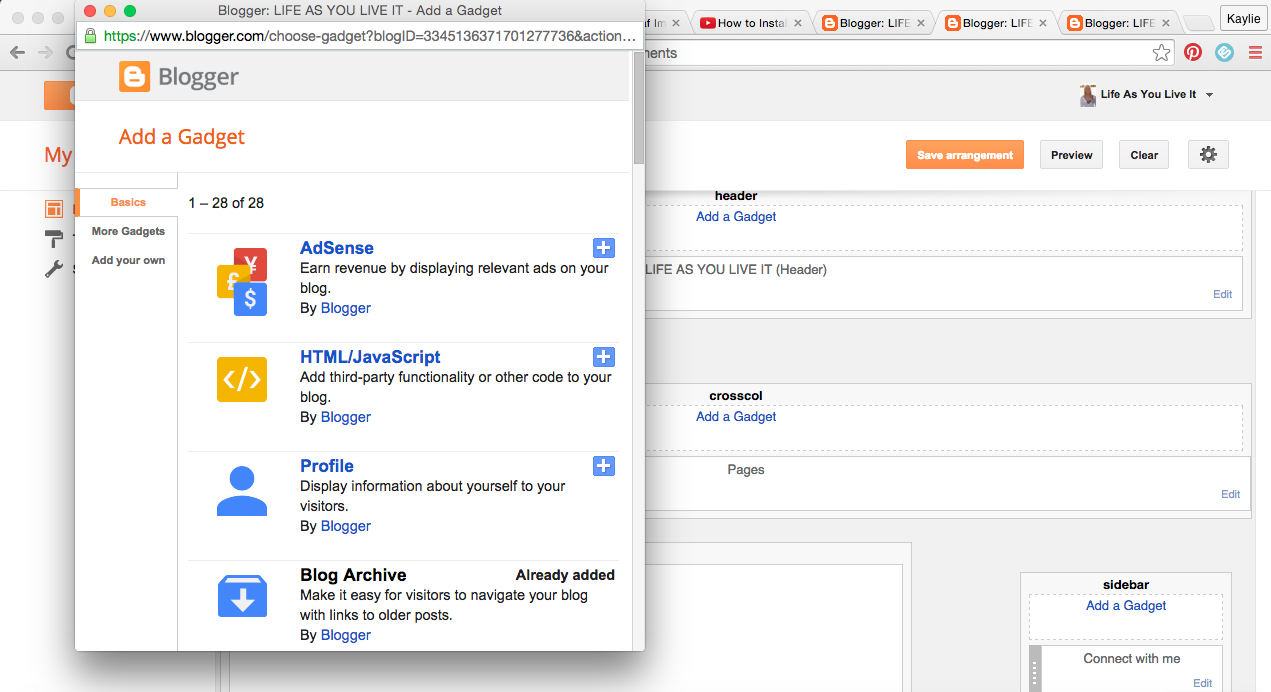
Task: Click the Preview button
Action: pyautogui.click(x=1072, y=155)
